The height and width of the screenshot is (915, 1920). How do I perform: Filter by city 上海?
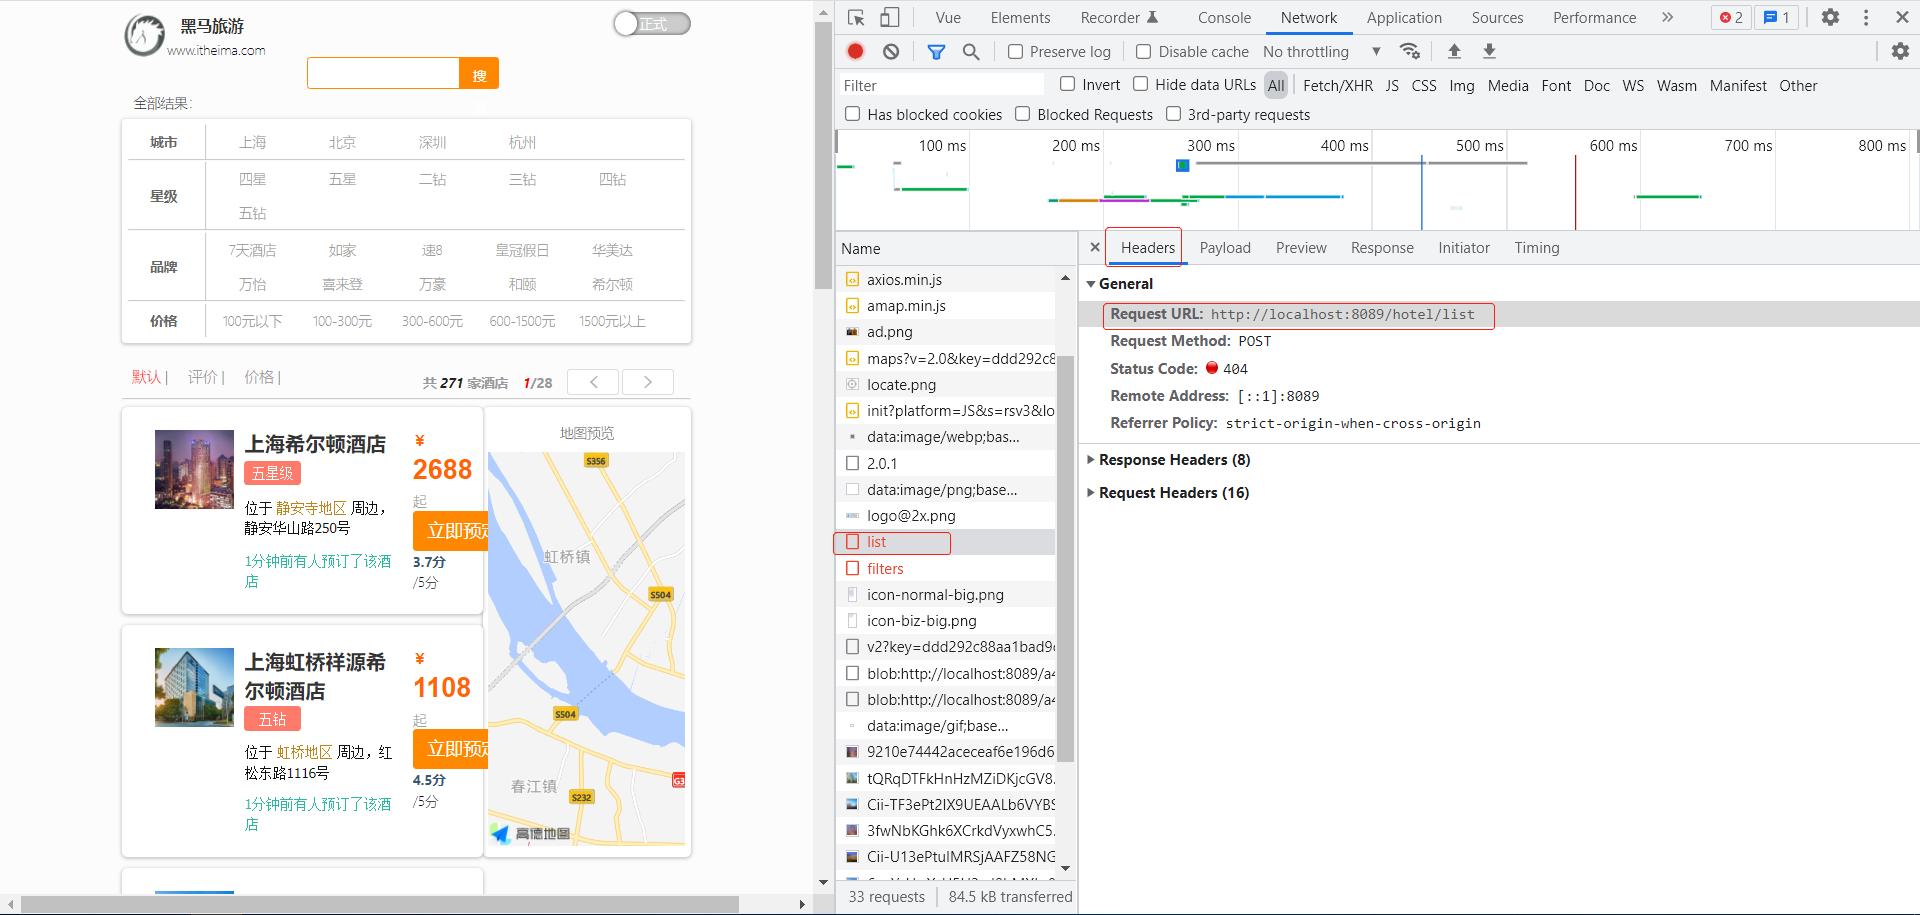252,142
